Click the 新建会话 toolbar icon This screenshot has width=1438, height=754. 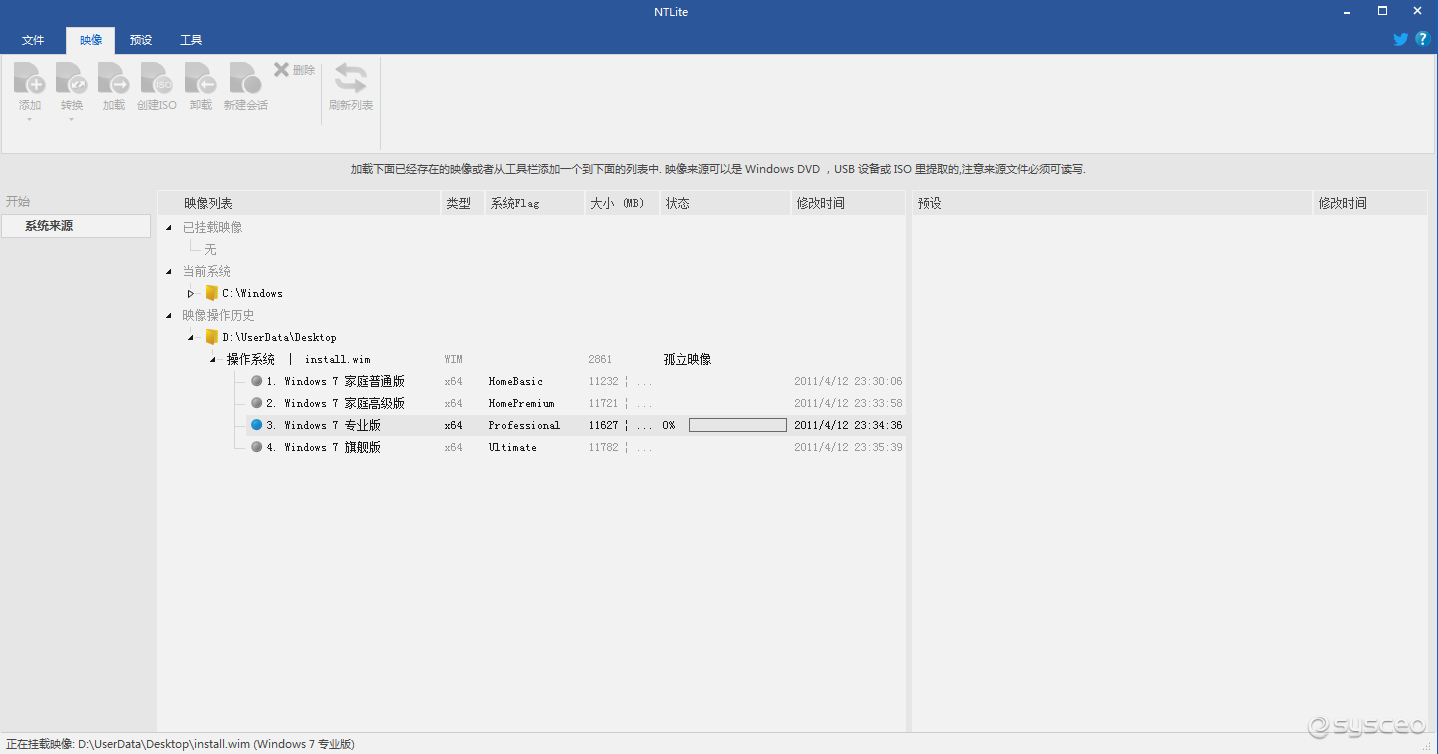pos(245,78)
